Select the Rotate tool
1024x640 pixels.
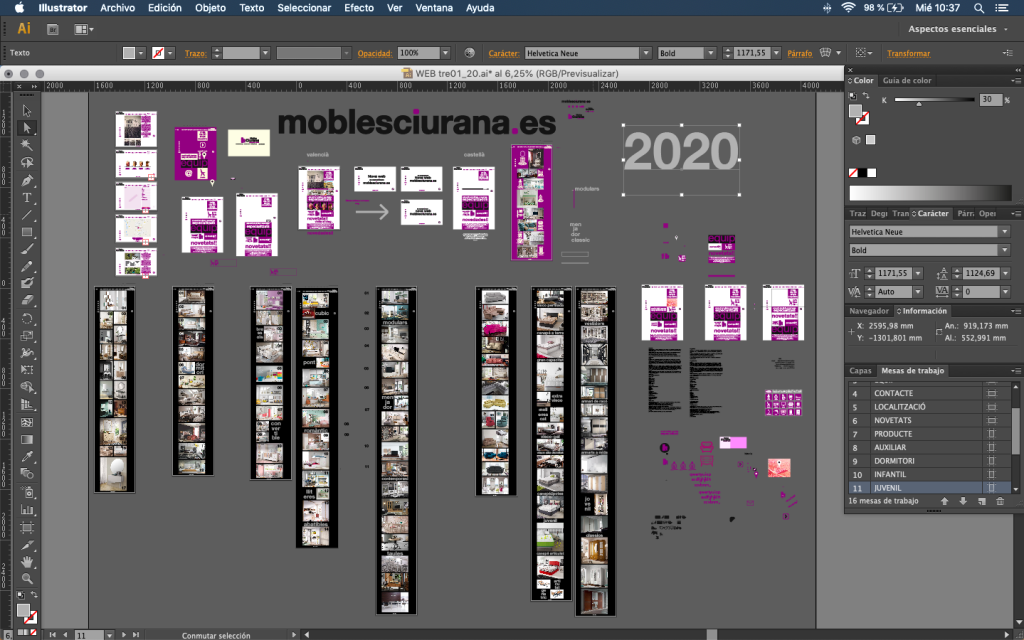tap(27, 319)
